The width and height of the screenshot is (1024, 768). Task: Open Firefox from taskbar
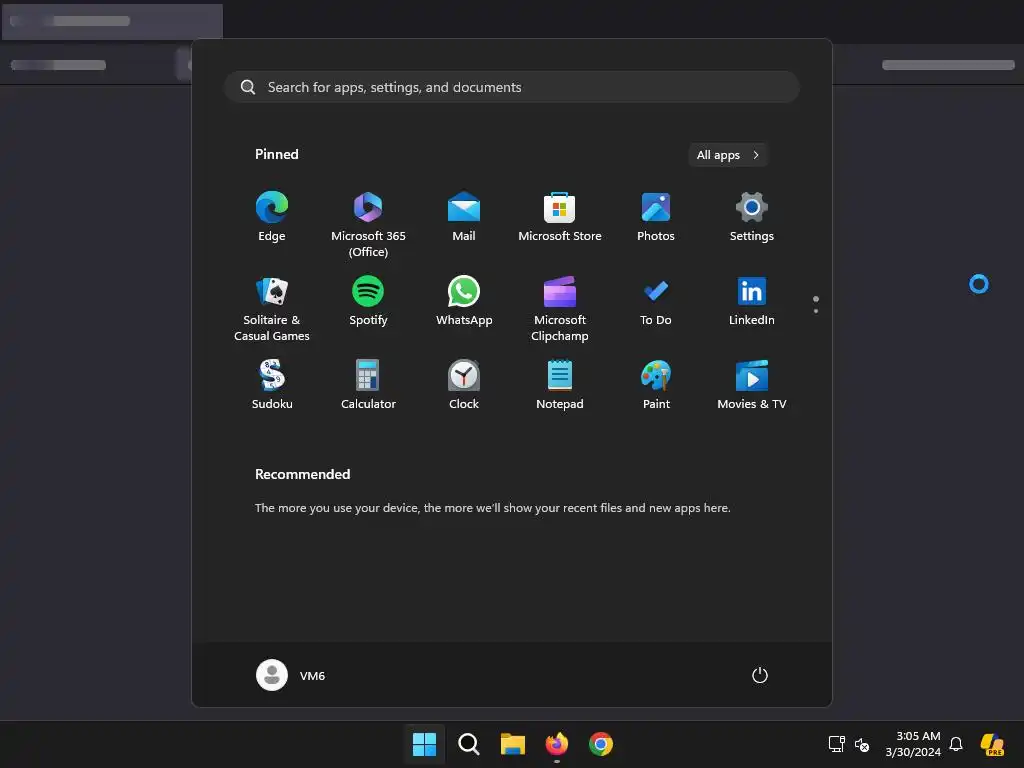point(556,744)
